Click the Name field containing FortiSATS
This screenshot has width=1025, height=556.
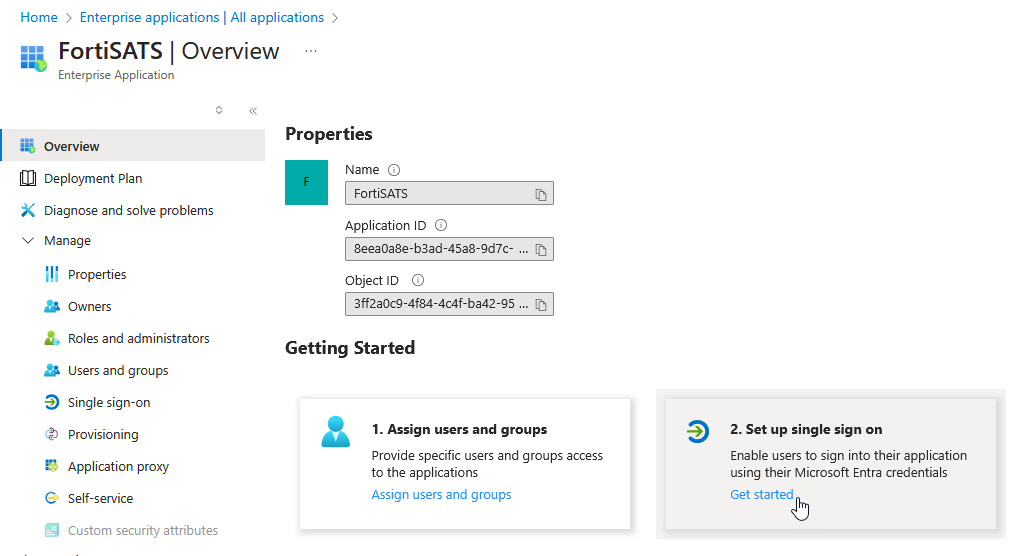(x=449, y=193)
